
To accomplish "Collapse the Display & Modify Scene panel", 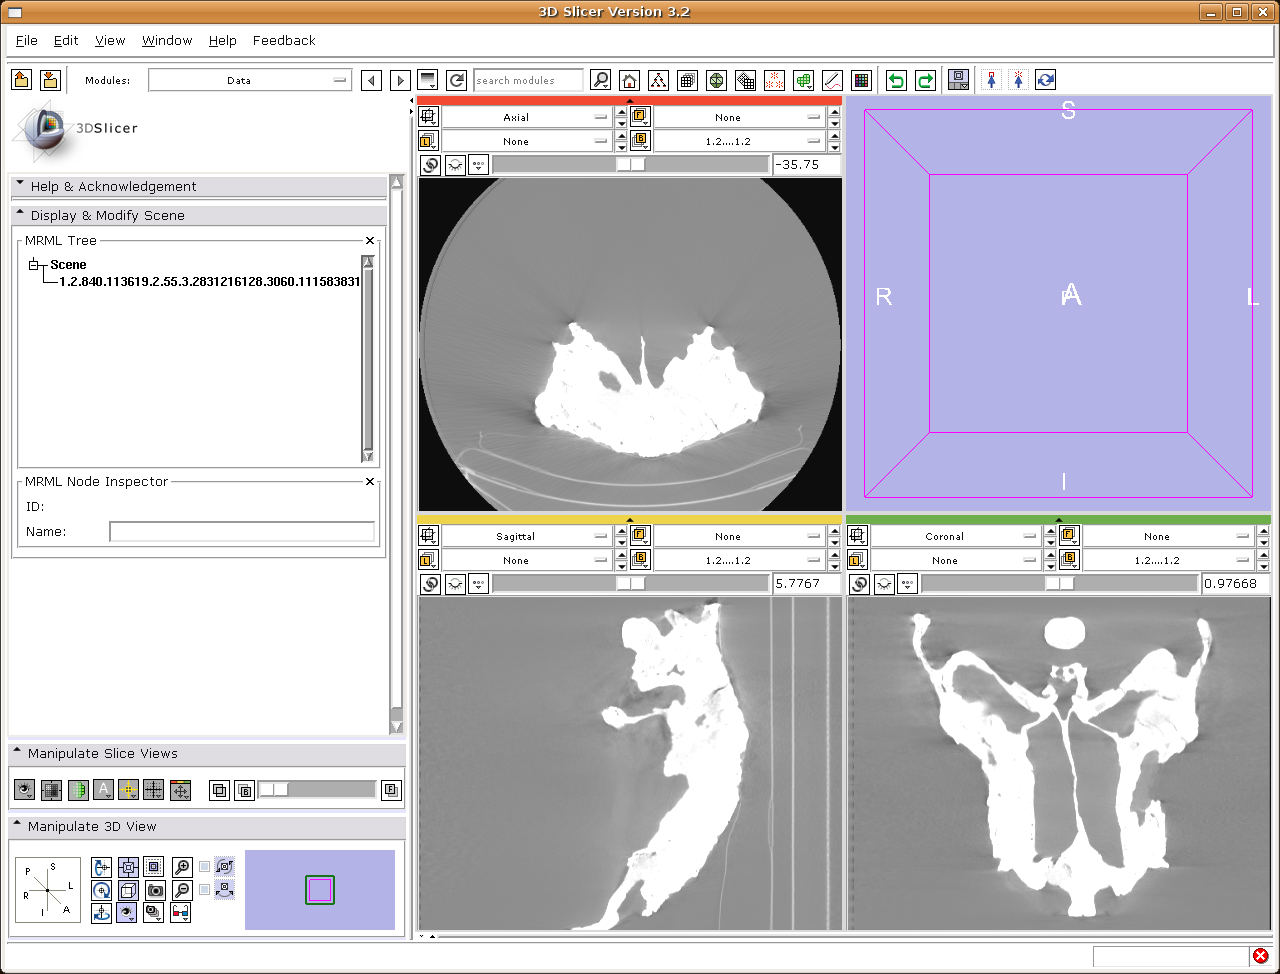I will [198, 215].
